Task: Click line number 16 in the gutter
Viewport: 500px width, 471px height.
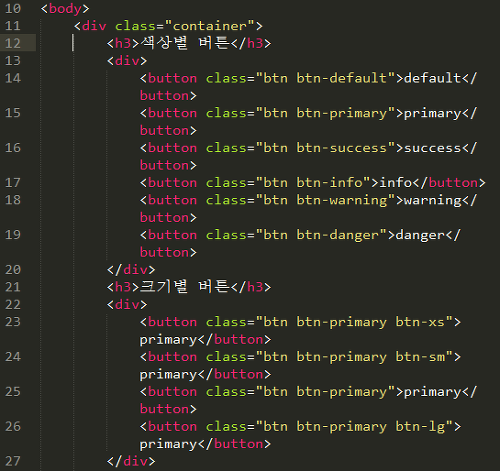Action: coord(13,148)
